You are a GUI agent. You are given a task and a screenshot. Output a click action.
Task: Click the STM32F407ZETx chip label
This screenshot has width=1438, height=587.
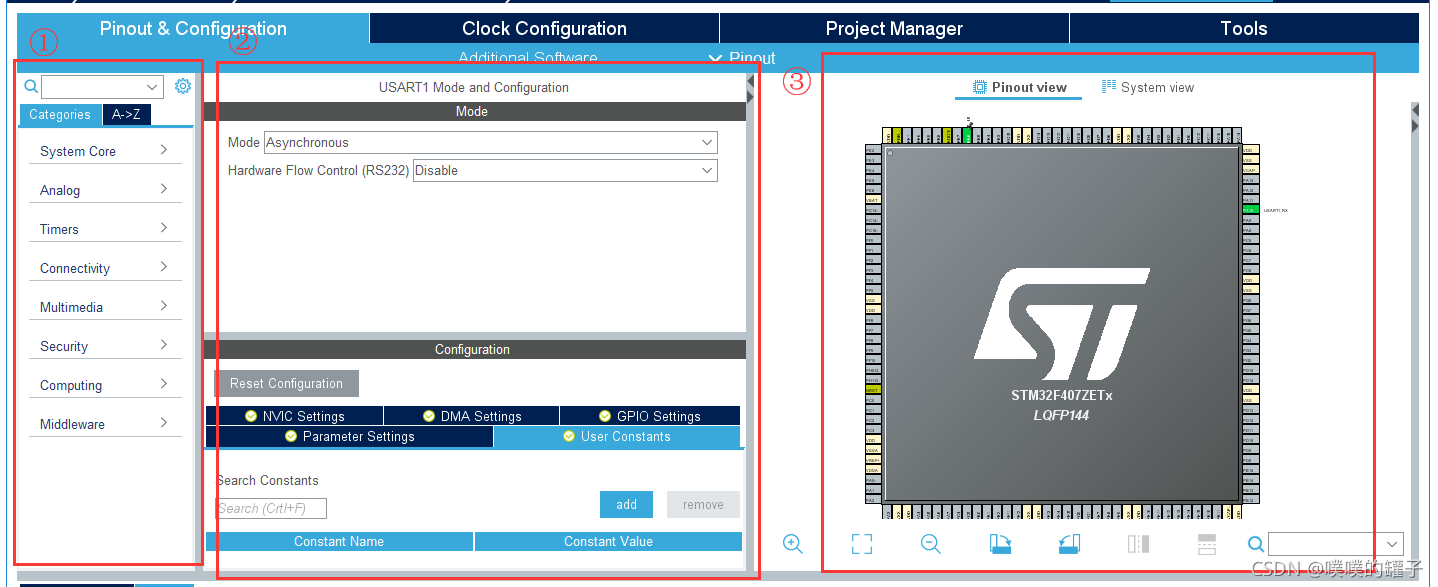1061,395
